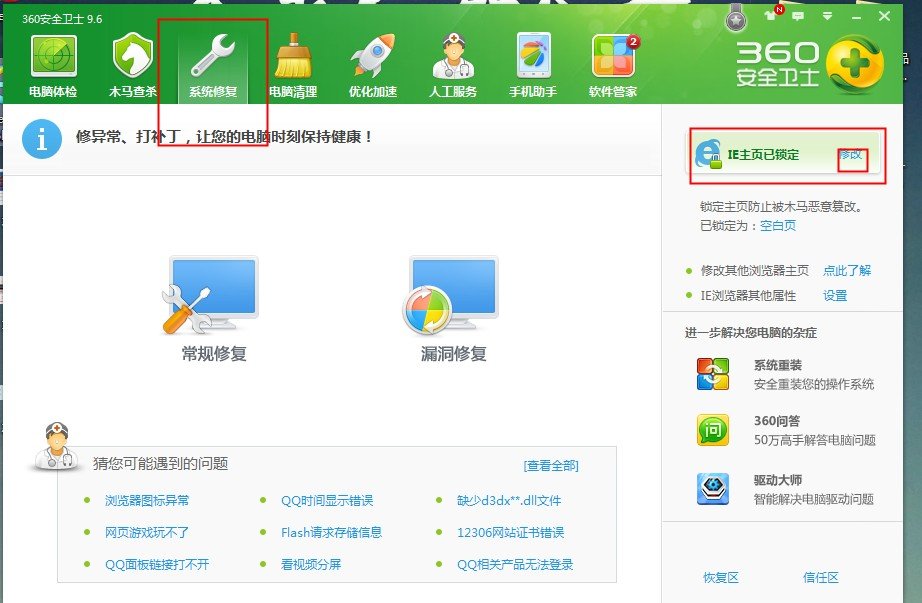Click 查看全部 to view all issues

tap(551, 464)
